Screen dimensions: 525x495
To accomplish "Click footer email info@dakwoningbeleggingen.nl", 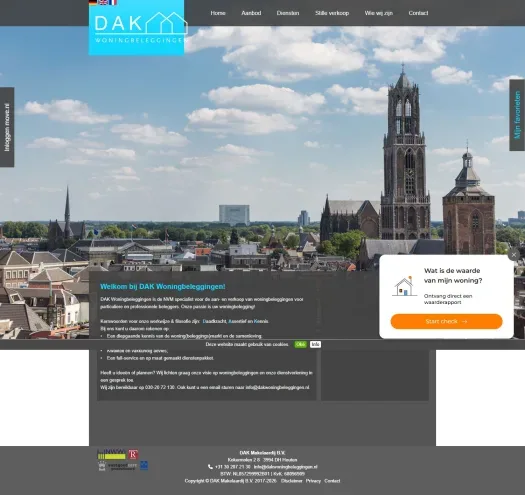I will [x=286, y=467].
